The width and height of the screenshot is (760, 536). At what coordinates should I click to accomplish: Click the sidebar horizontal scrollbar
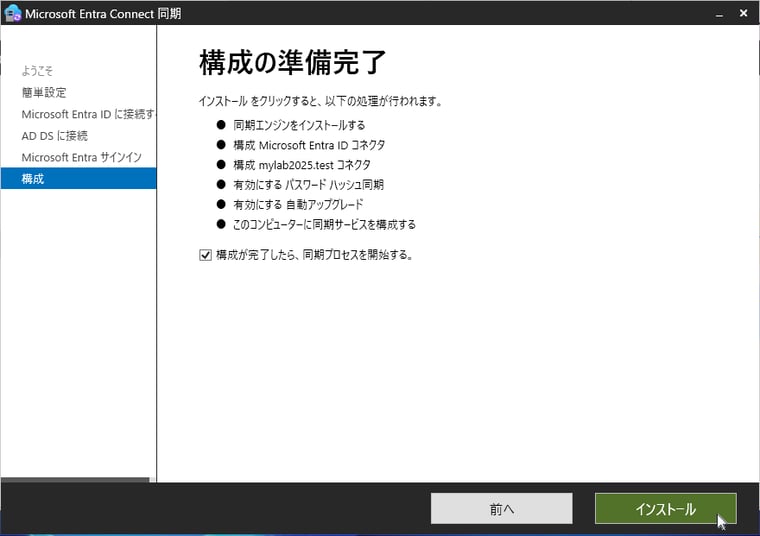[x=76, y=480]
